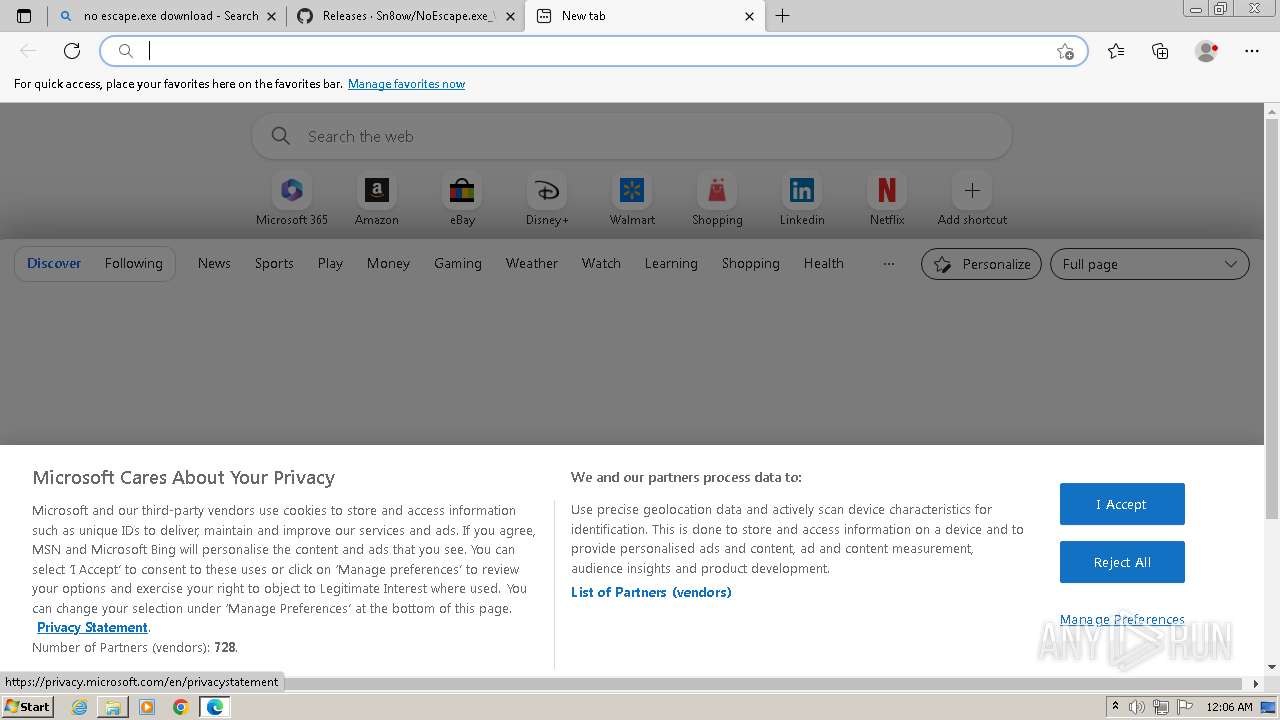This screenshot has height=720, width=1280.
Task: Open the Collections icon
Action: [1160, 51]
